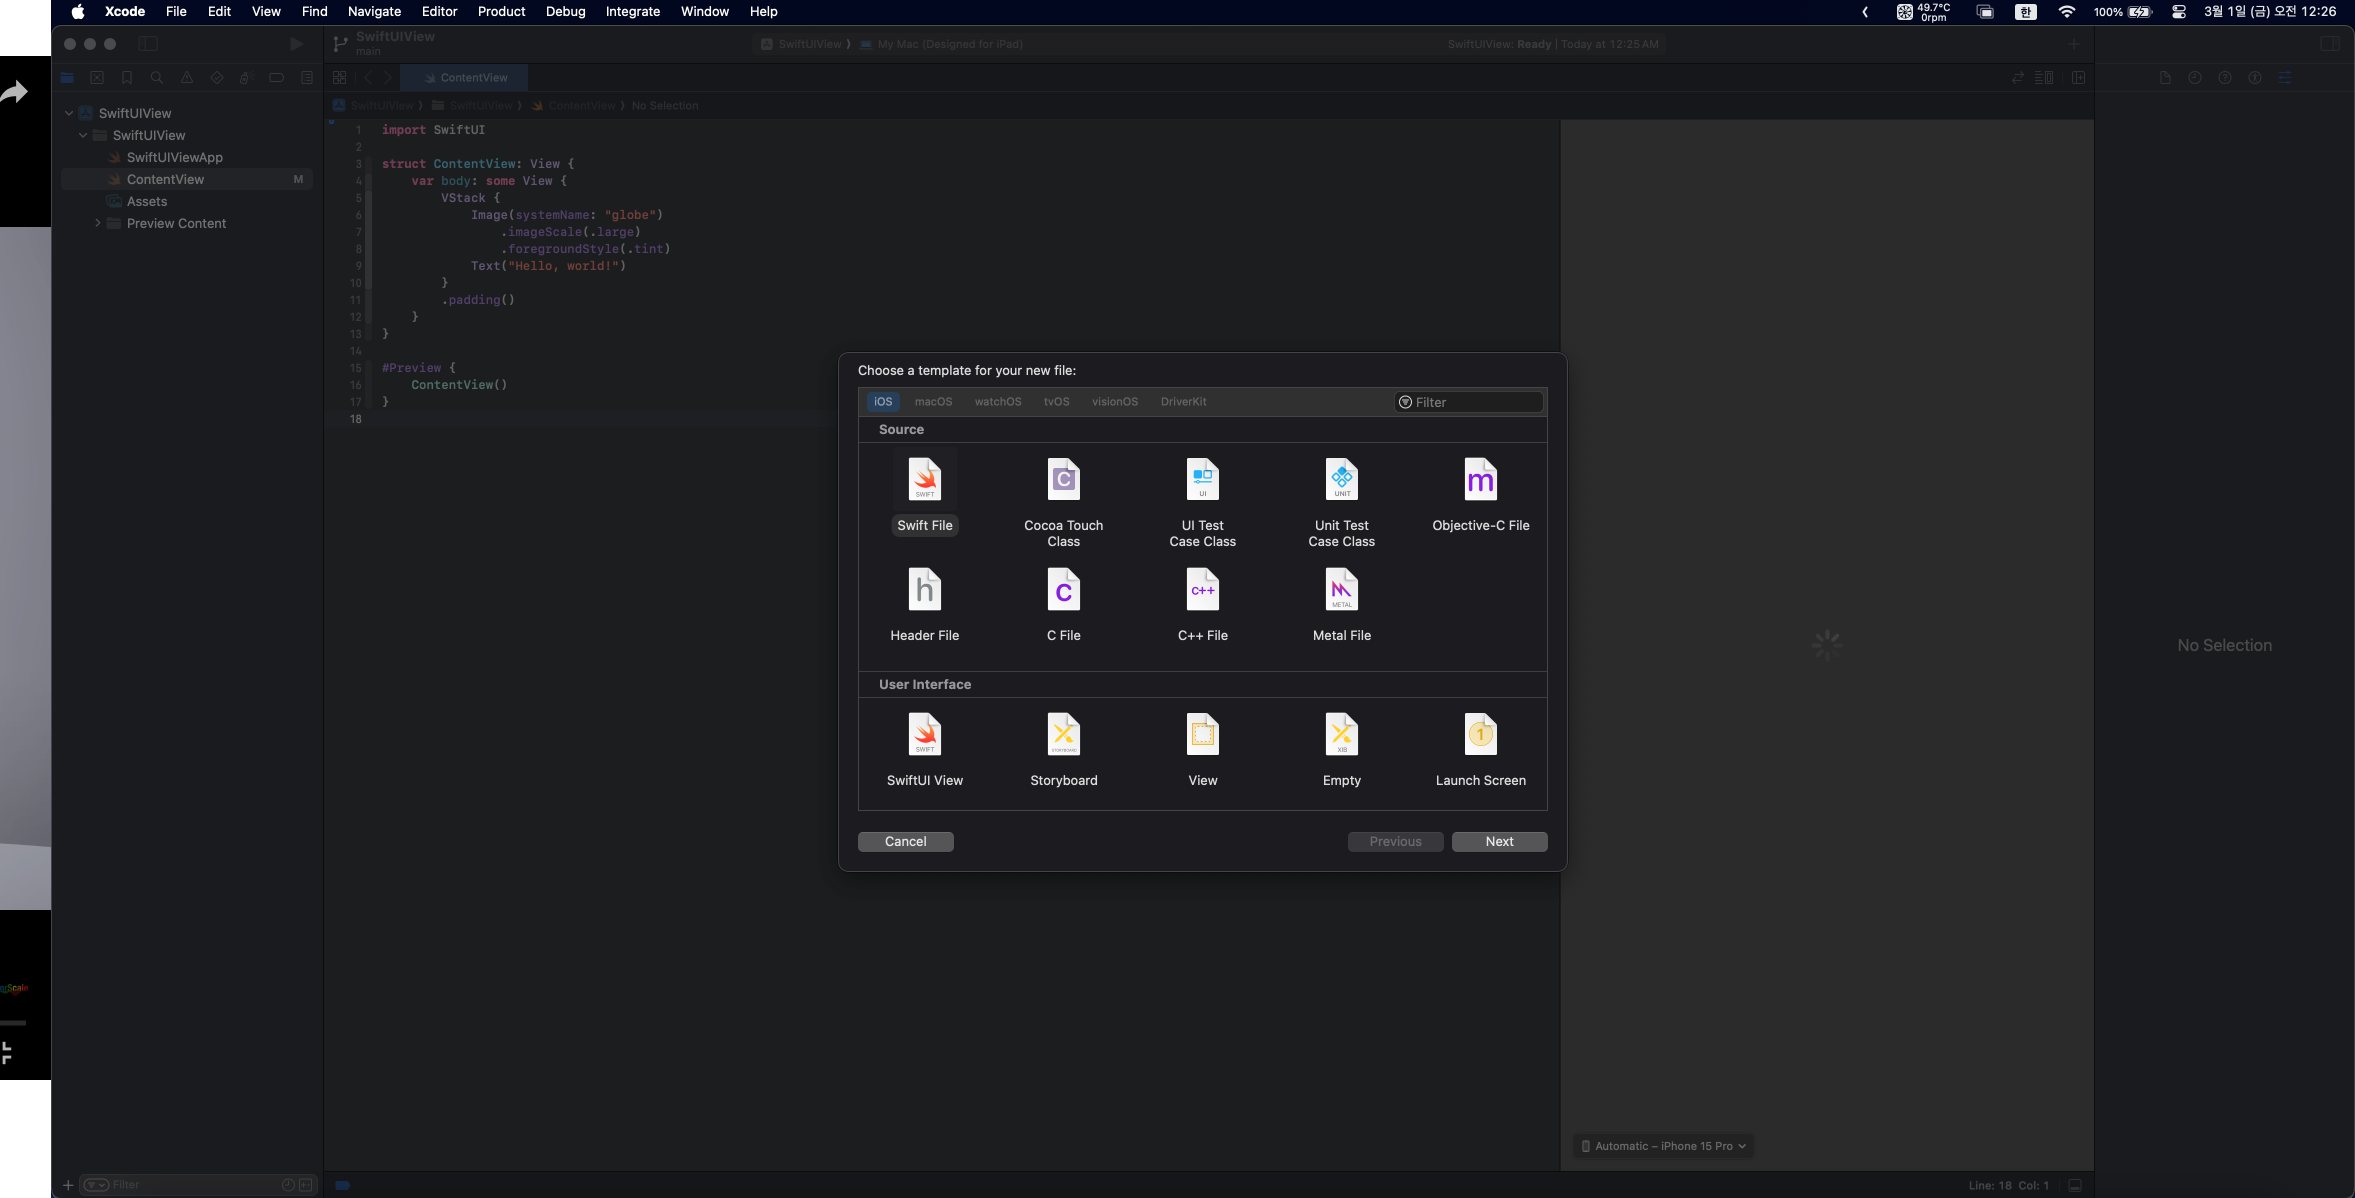Image resolution: width=2355 pixels, height=1198 pixels.
Task: Pick the Launch Screen template
Action: click(x=1480, y=735)
